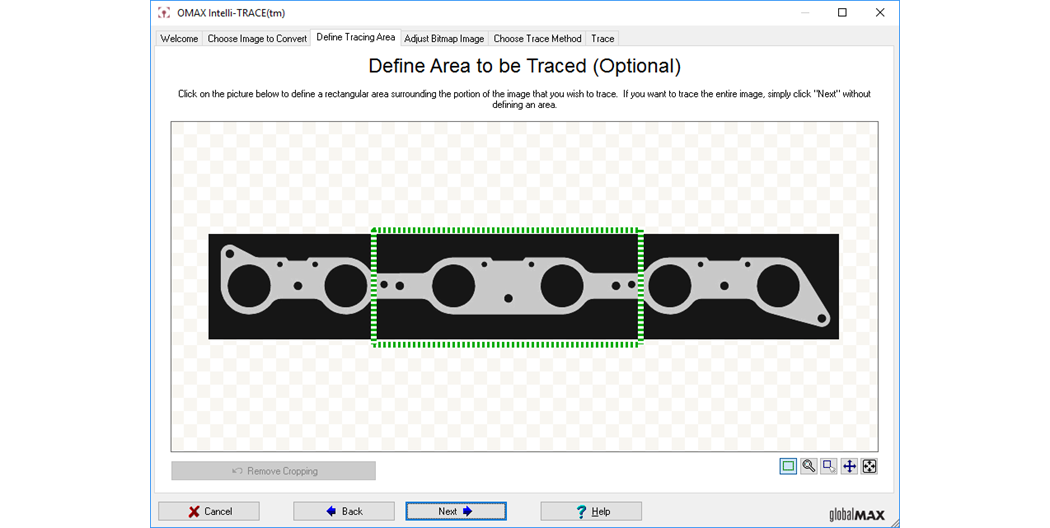Click Next to continue
Image resolution: width=1050 pixels, height=528 pixels.
[x=456, y=511]
